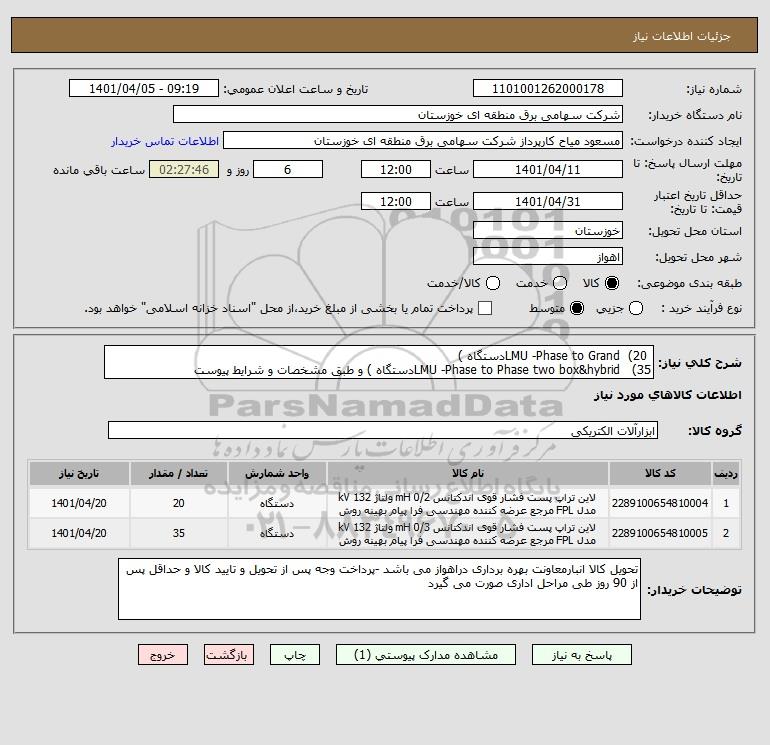This screenshot has height=745, width=770.
Task: Click the پاسخ به نیاز button
Action: coord(582,655)
